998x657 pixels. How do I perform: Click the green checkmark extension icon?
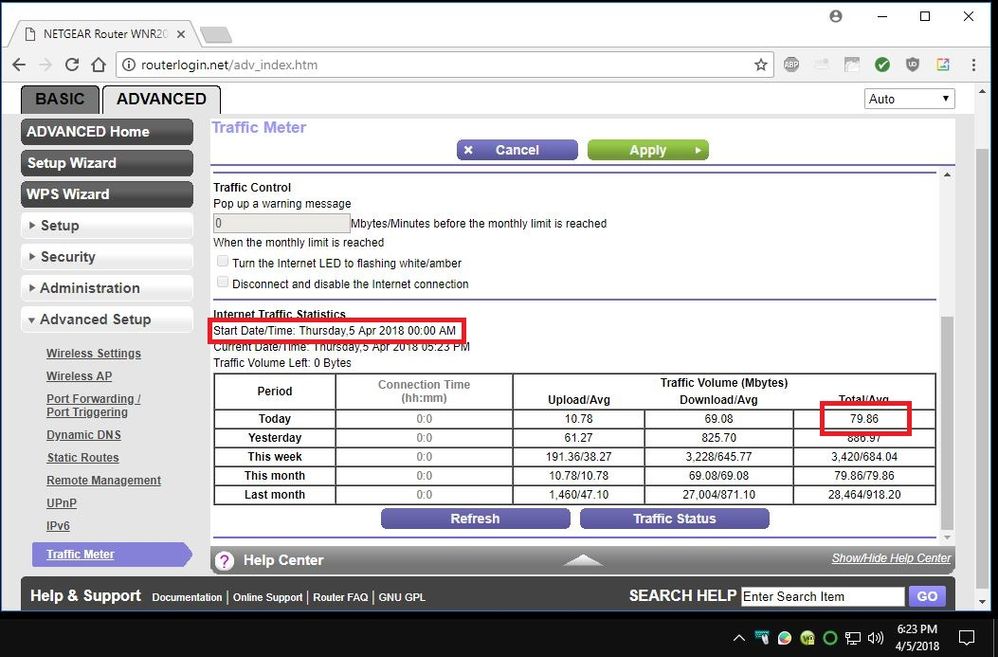[x=882, y=65]
